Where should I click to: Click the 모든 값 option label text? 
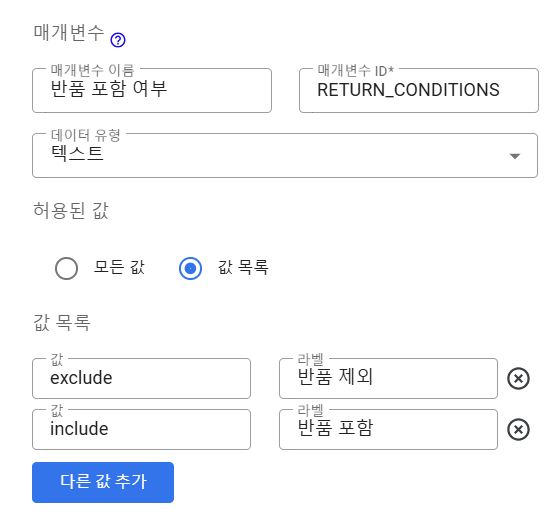(x=119, y=267)
